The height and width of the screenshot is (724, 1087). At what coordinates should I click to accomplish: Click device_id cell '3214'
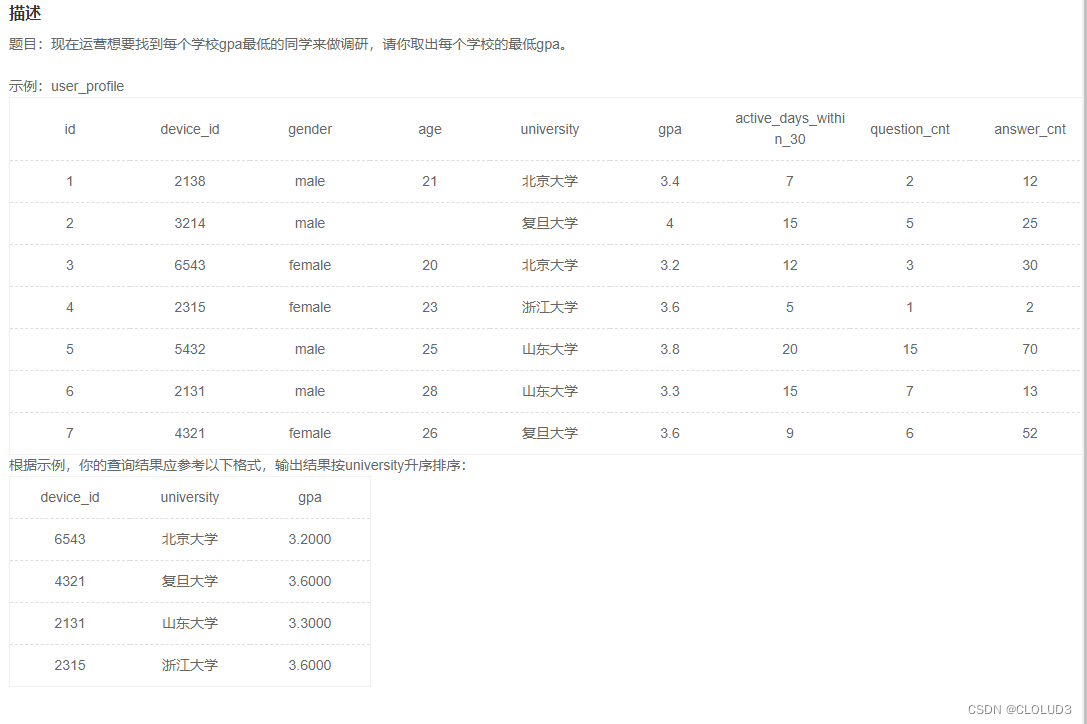[x=189, y=223]
